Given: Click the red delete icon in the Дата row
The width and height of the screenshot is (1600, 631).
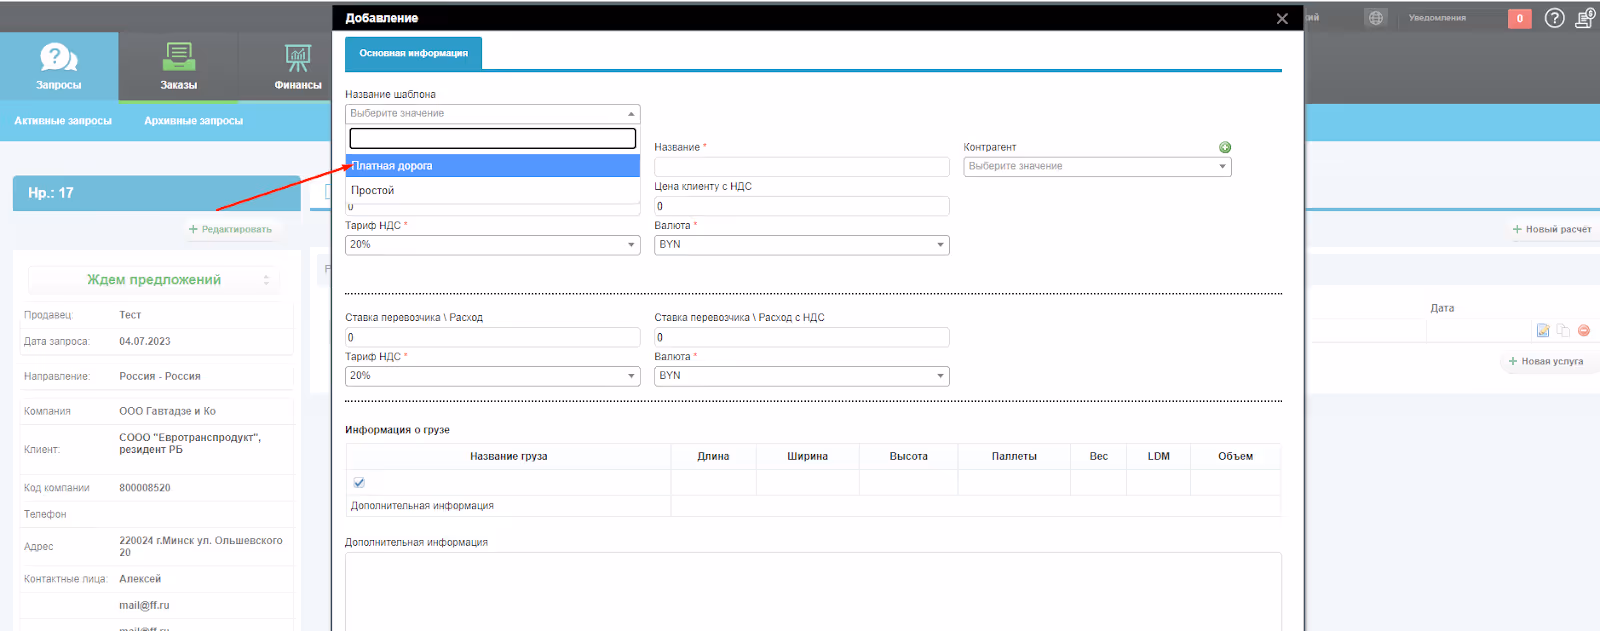Looking at the screenshot, I should pyautogui.click(x=1584, y=330).
